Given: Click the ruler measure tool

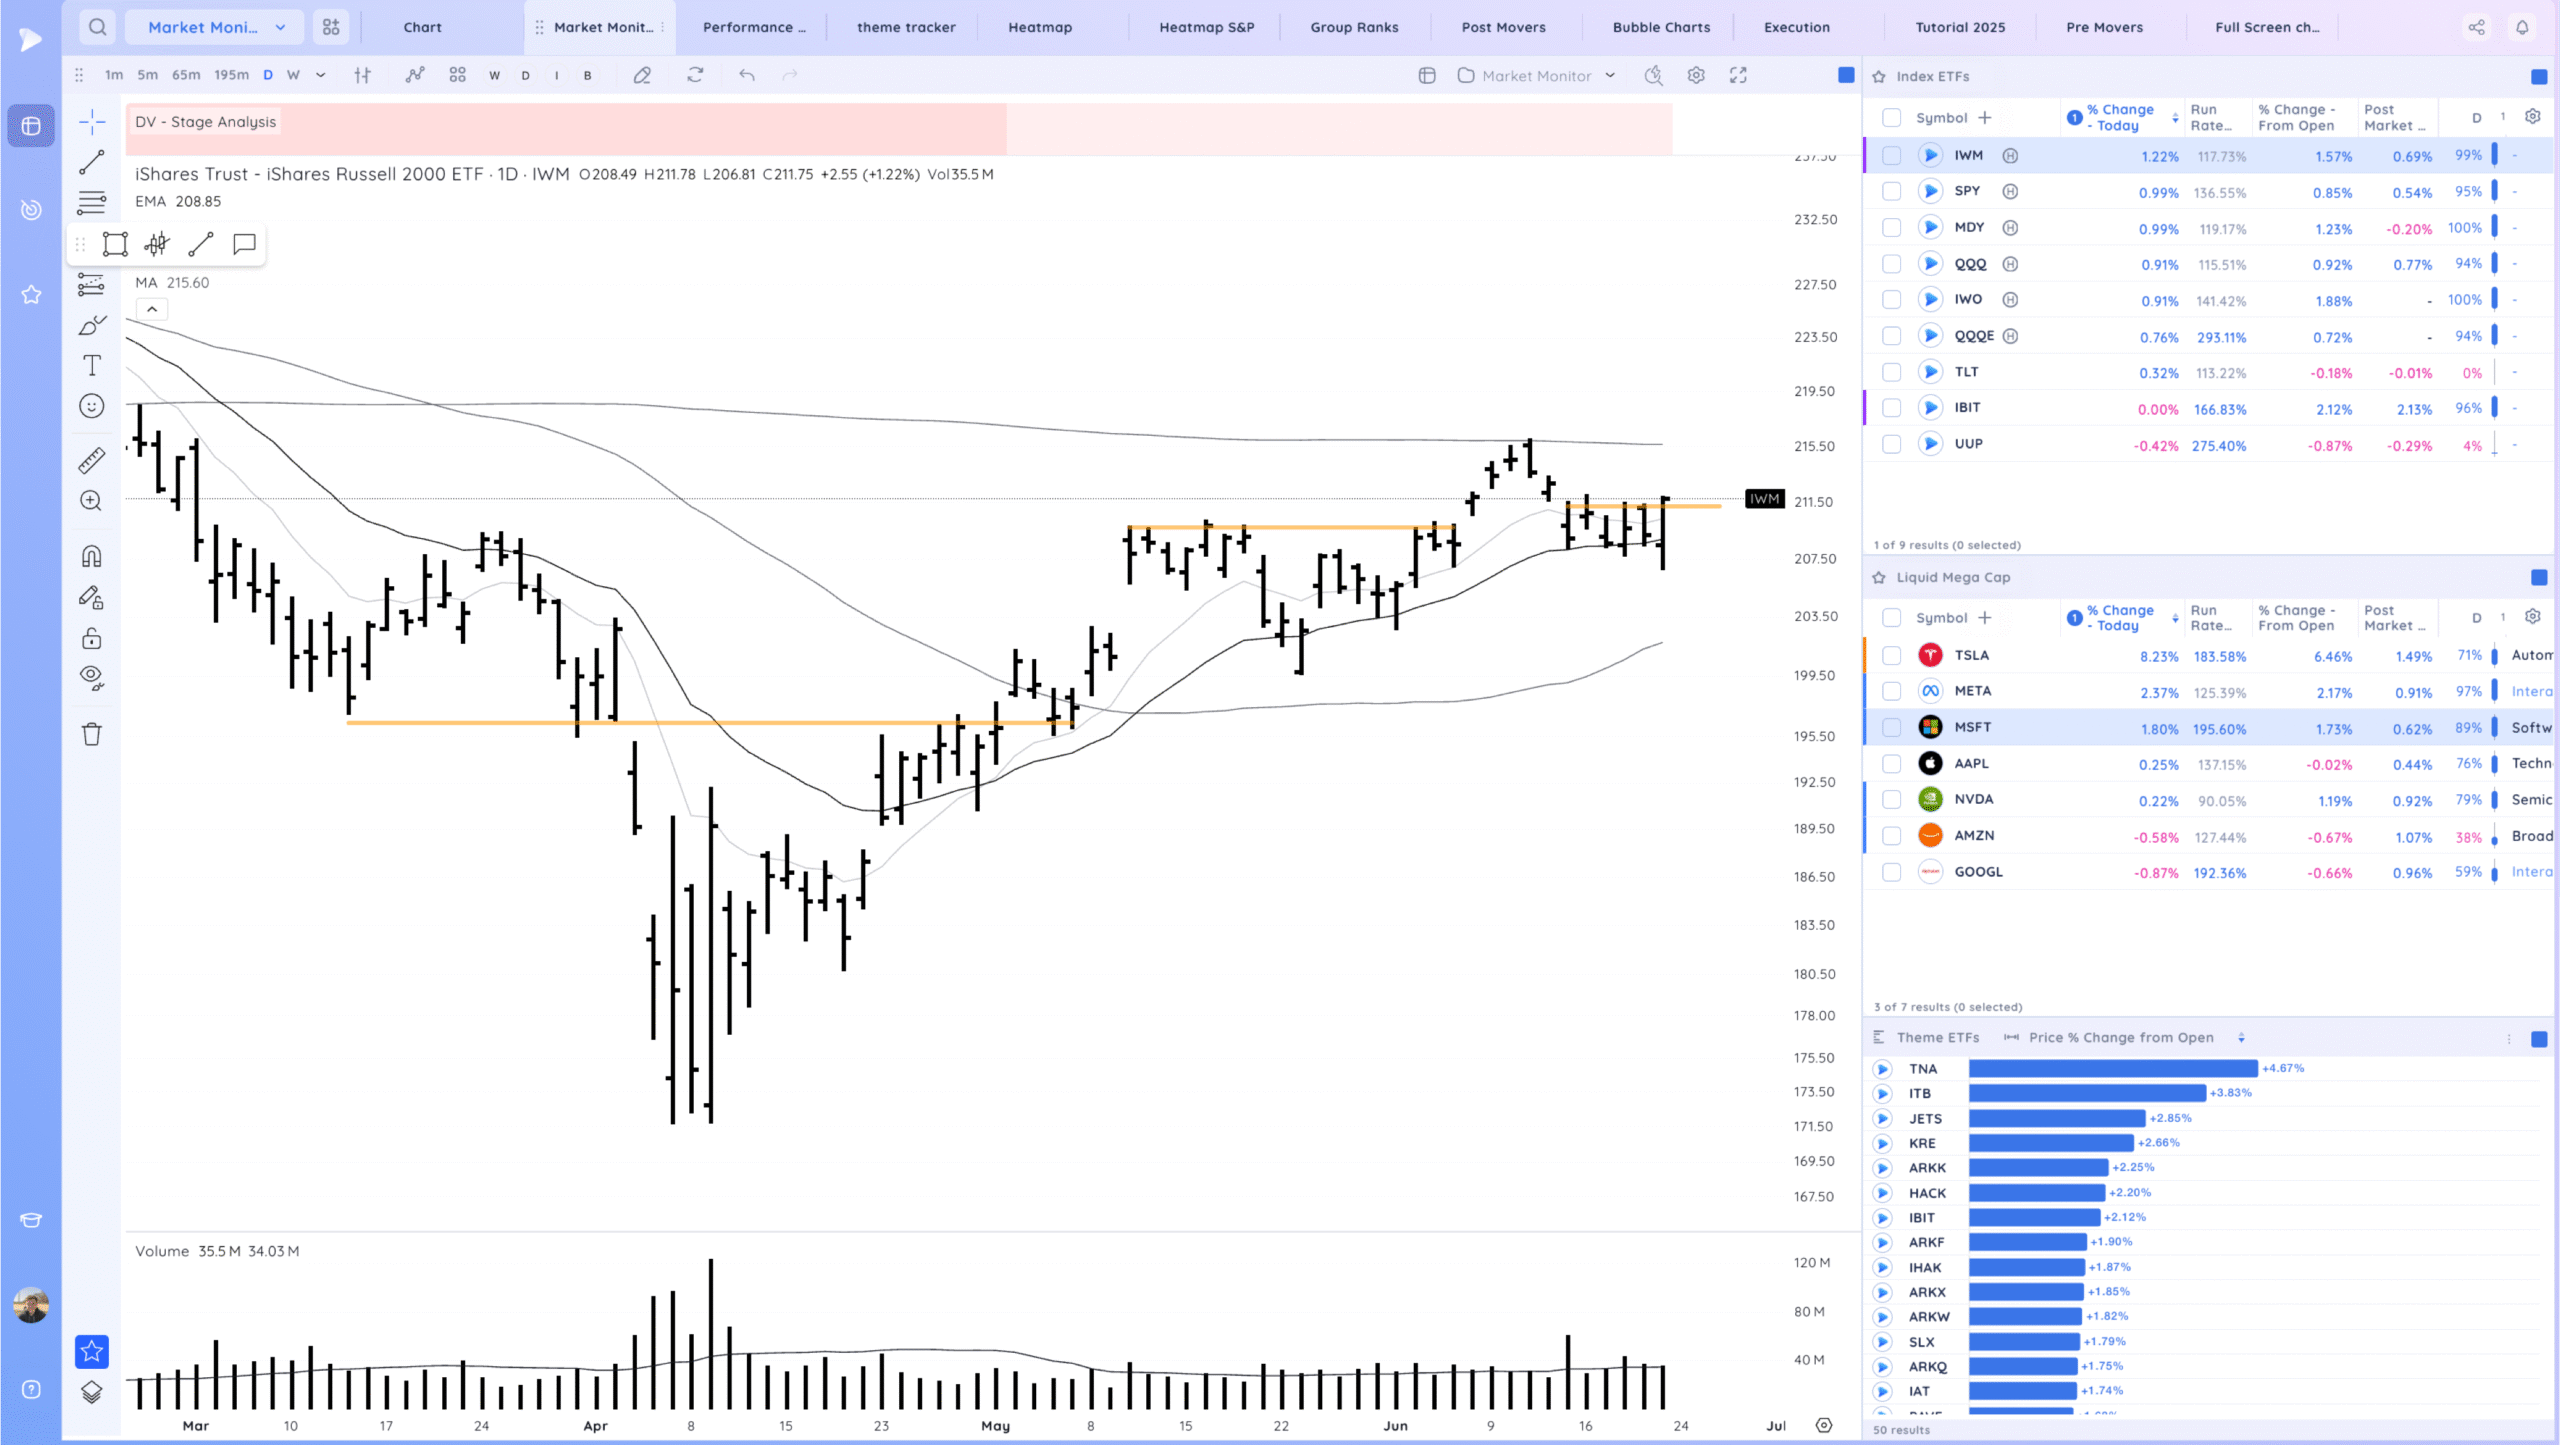Looking at the screenshot, I should [x=92, y=460].
